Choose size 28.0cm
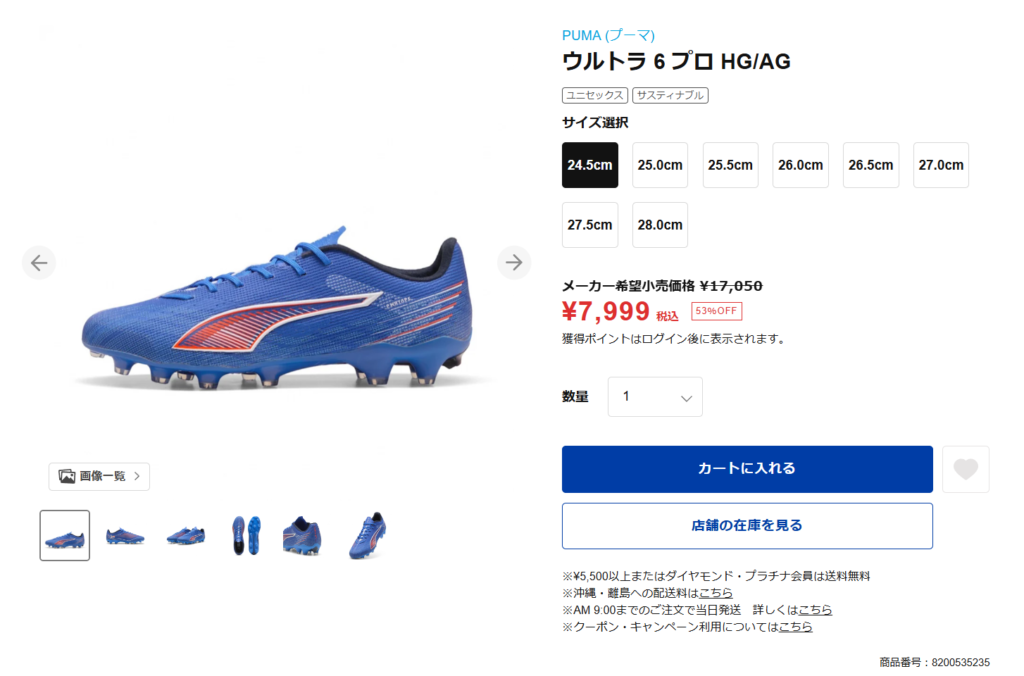The width and height of the screenshot is (1024, 676). 660,225
